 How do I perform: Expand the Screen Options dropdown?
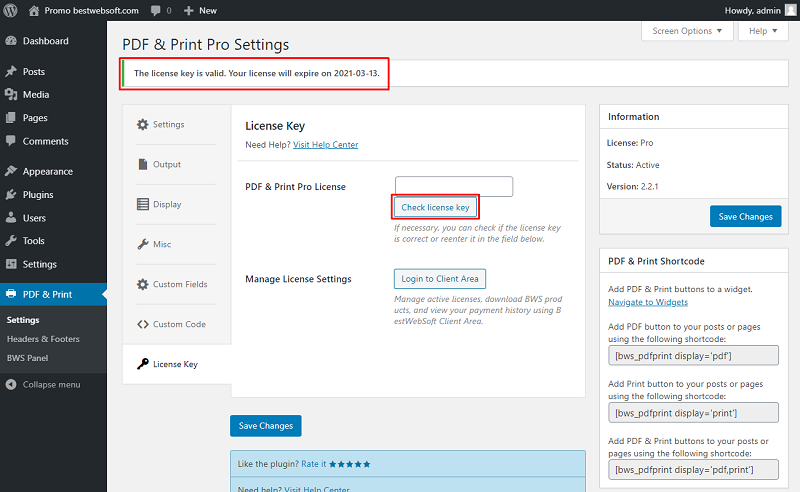687,31
